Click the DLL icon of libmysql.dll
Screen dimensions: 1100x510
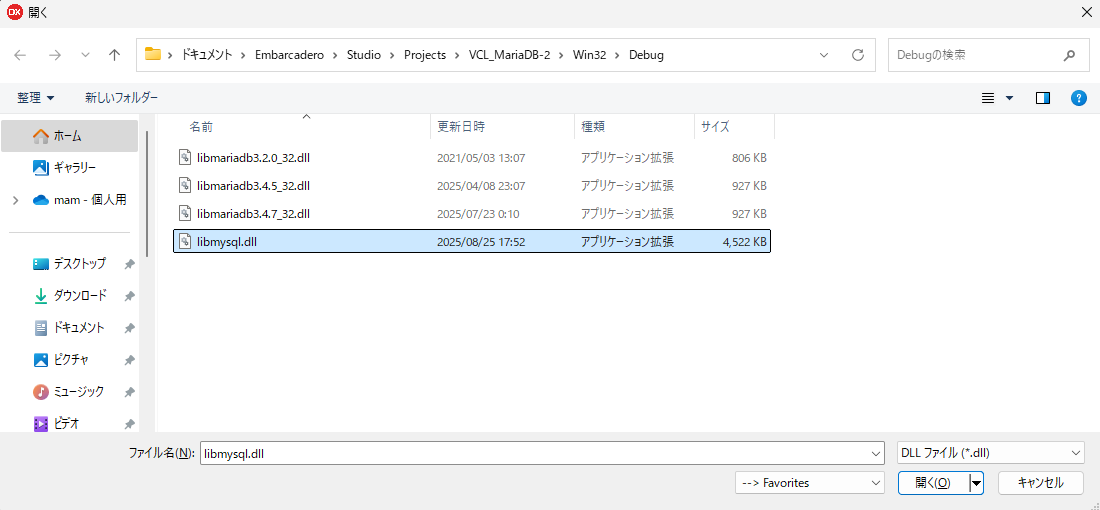point(185,241)
